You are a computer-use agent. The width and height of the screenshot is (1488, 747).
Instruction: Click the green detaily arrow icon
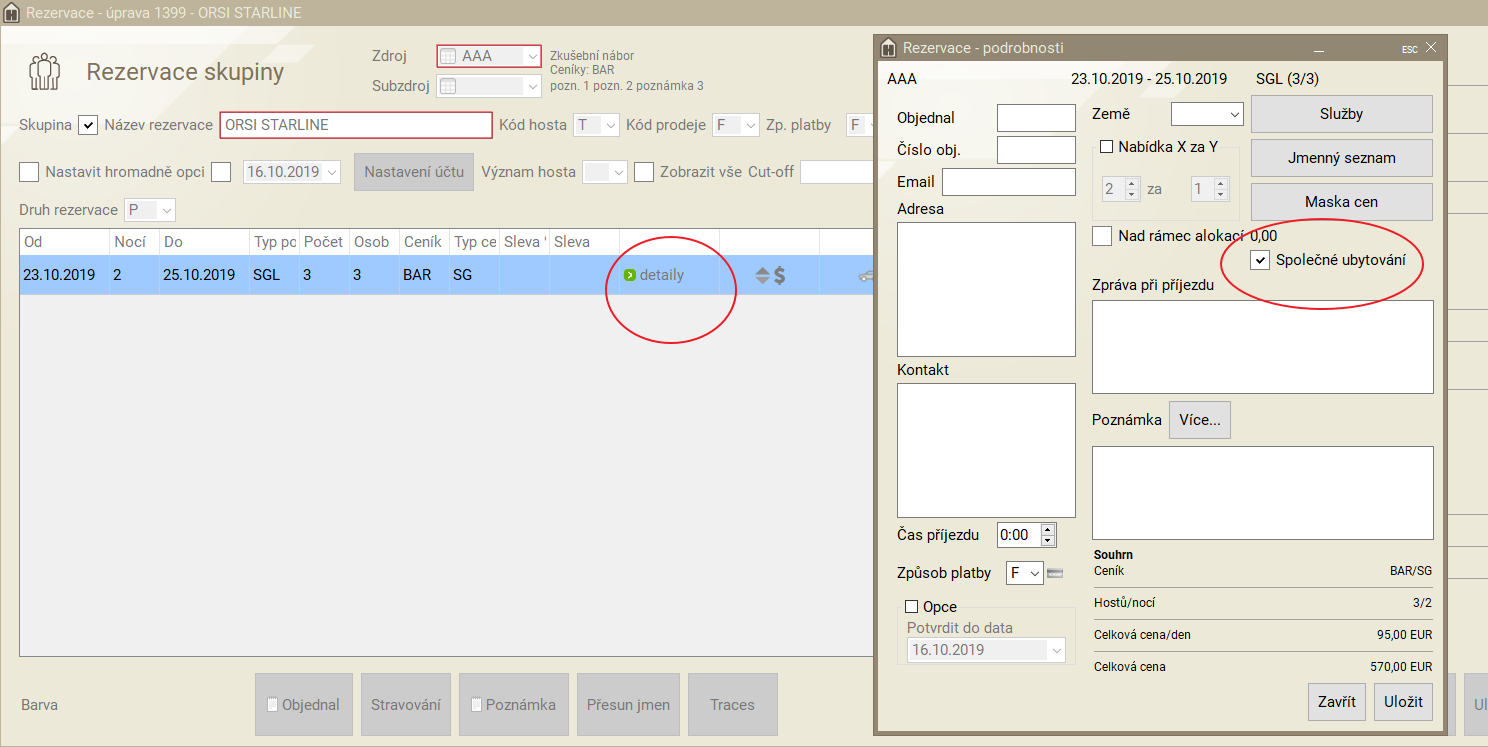click(629, 275)
